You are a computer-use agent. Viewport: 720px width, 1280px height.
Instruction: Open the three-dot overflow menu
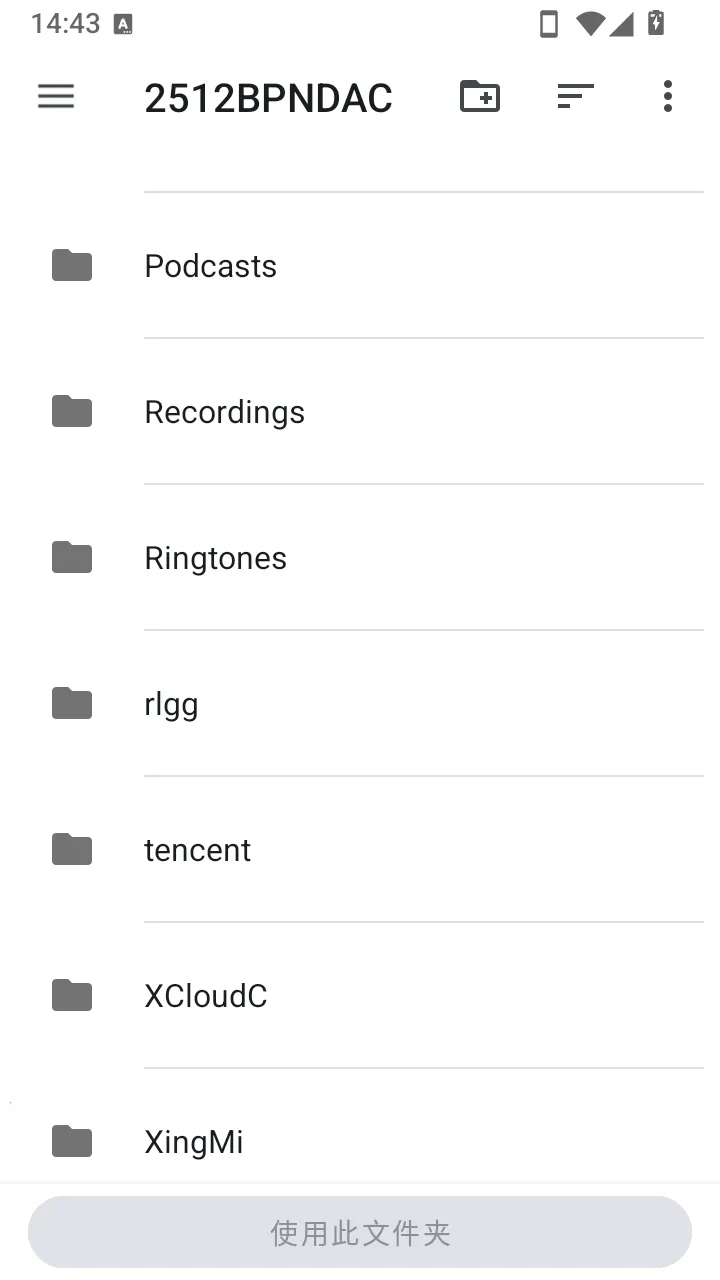(x=667, y=96)
